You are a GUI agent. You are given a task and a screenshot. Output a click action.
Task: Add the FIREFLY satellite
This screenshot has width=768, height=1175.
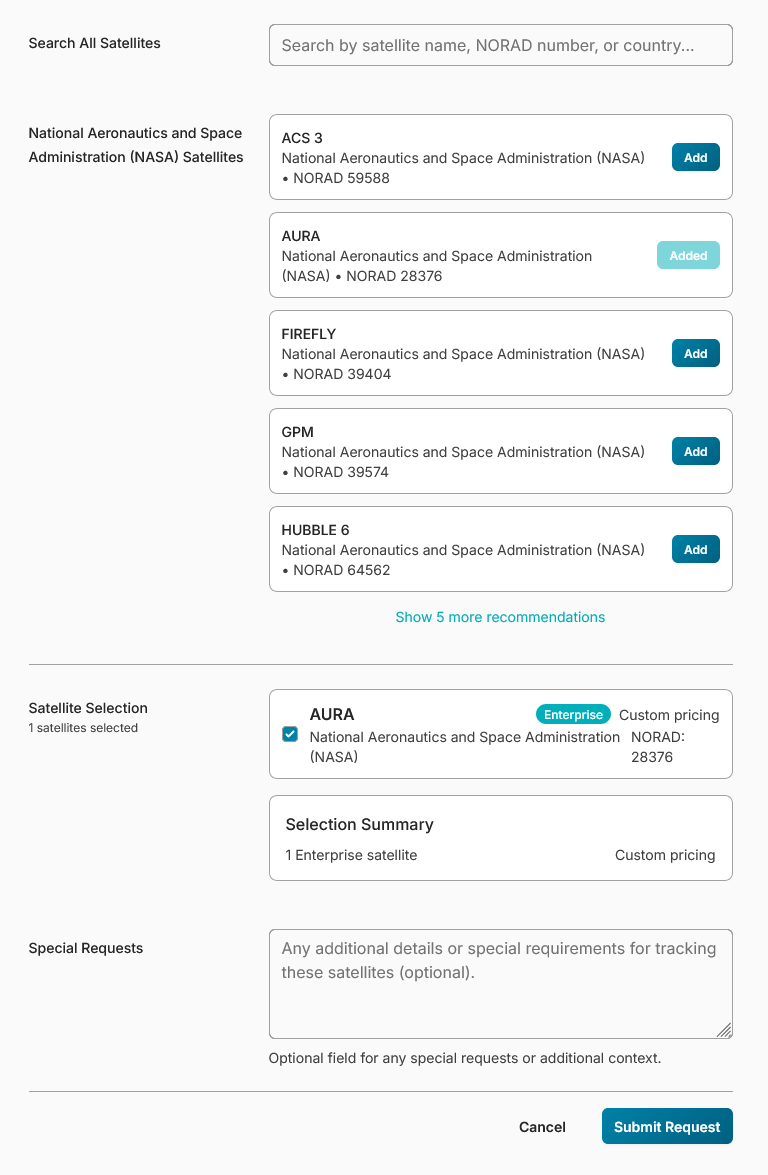coord(695,353)
